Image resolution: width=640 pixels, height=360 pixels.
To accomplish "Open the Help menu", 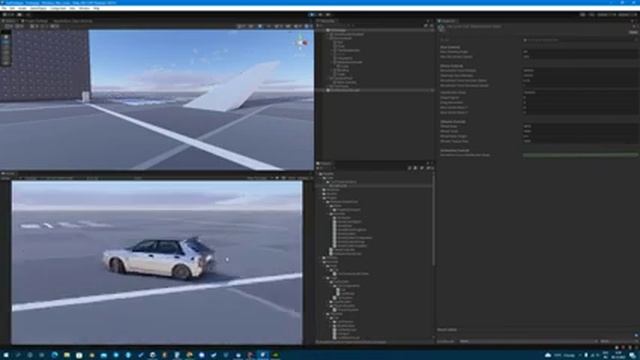I will click(96, 8).
